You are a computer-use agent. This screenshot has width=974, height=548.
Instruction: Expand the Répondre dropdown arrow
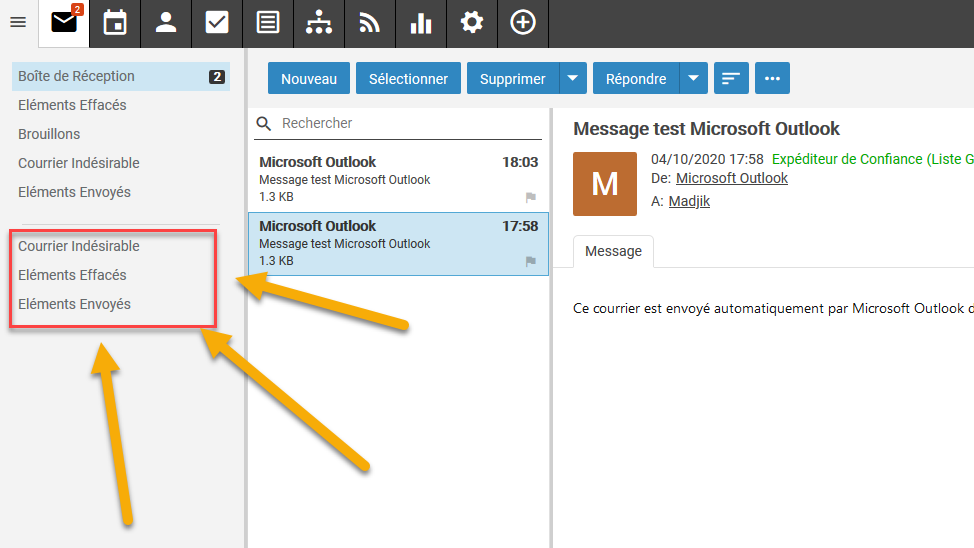pos(694,79)
